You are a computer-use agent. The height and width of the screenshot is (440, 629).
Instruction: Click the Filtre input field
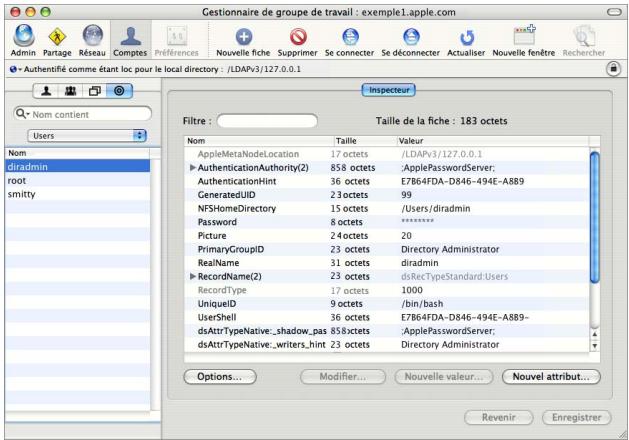coord(267,121)
